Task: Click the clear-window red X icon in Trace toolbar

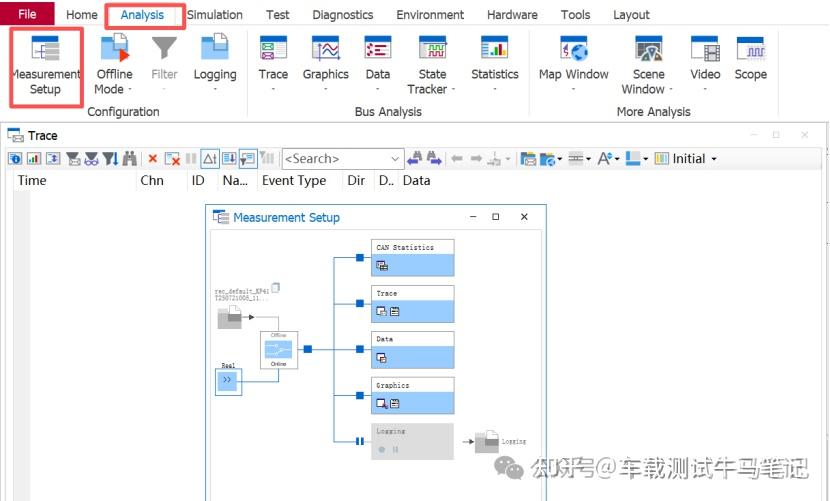Action: pyautogui.click(x=172, y=158)
